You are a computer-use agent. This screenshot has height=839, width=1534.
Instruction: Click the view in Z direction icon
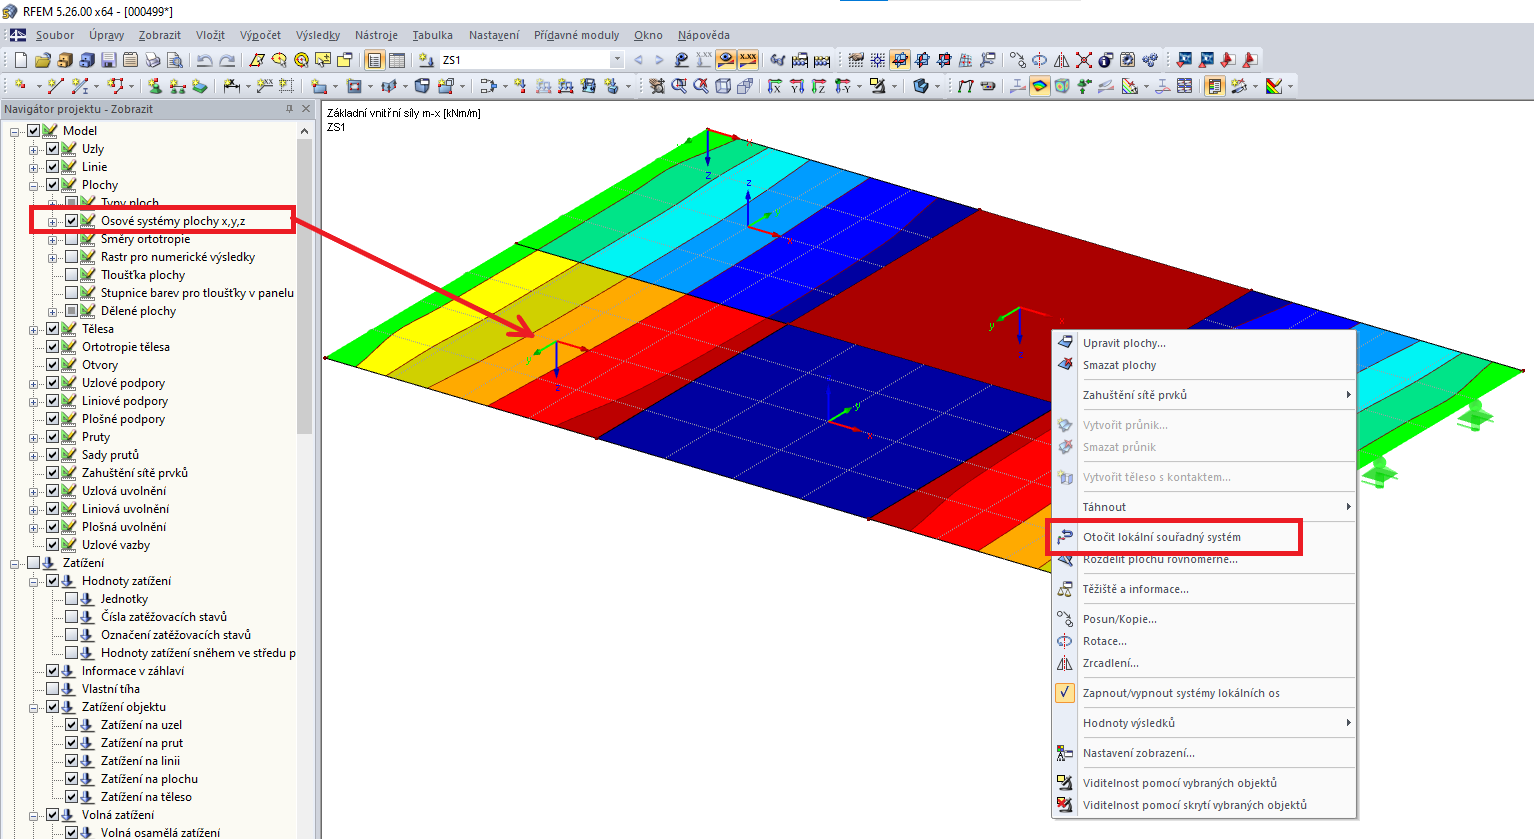819,86
